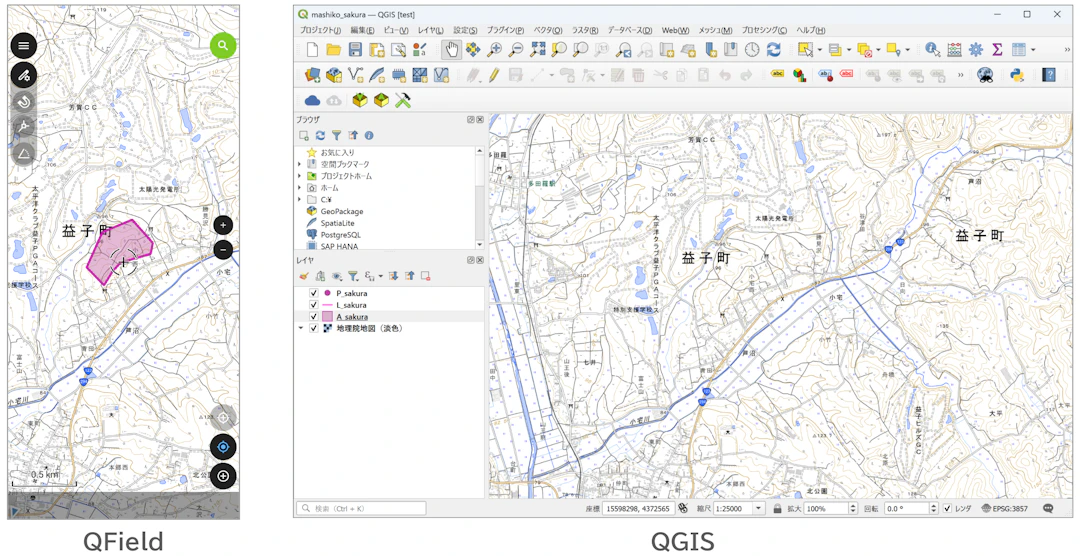
Task: Toggle the レンダ render checkbox
Action: (x=947, y=508)
